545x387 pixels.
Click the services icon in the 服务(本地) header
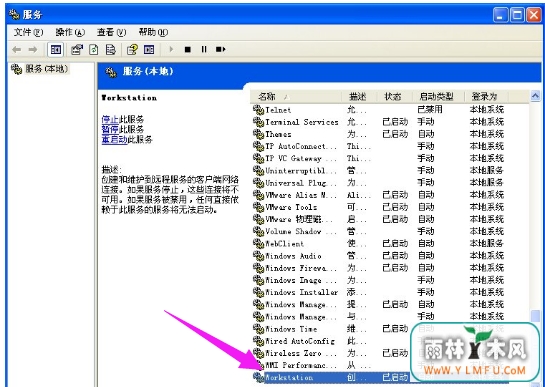(111, 72)
